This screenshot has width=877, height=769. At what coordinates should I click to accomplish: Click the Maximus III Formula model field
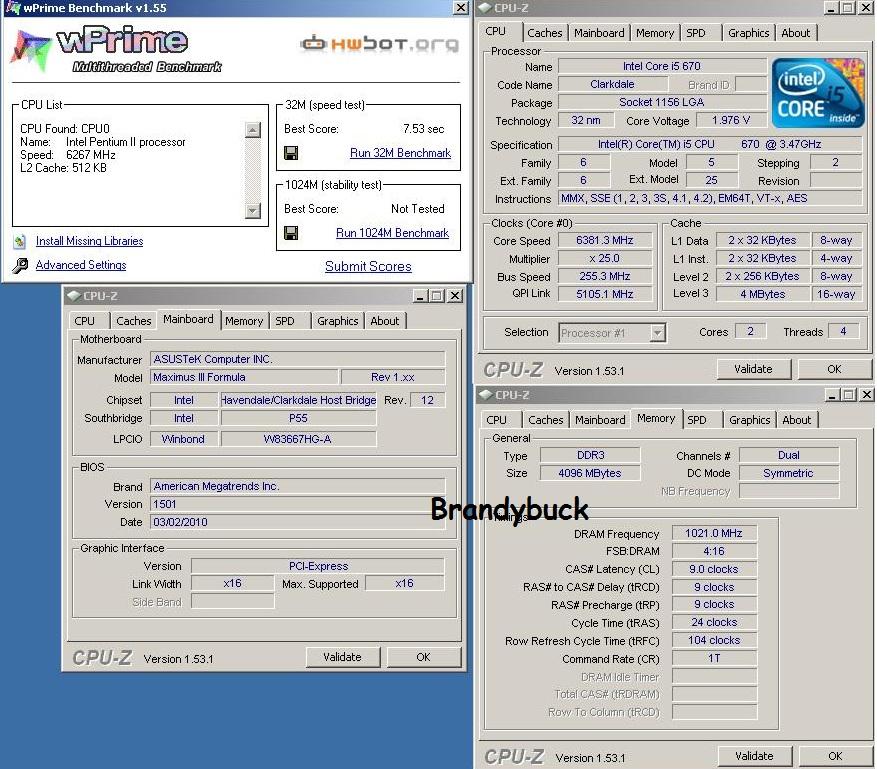[244, 378]
